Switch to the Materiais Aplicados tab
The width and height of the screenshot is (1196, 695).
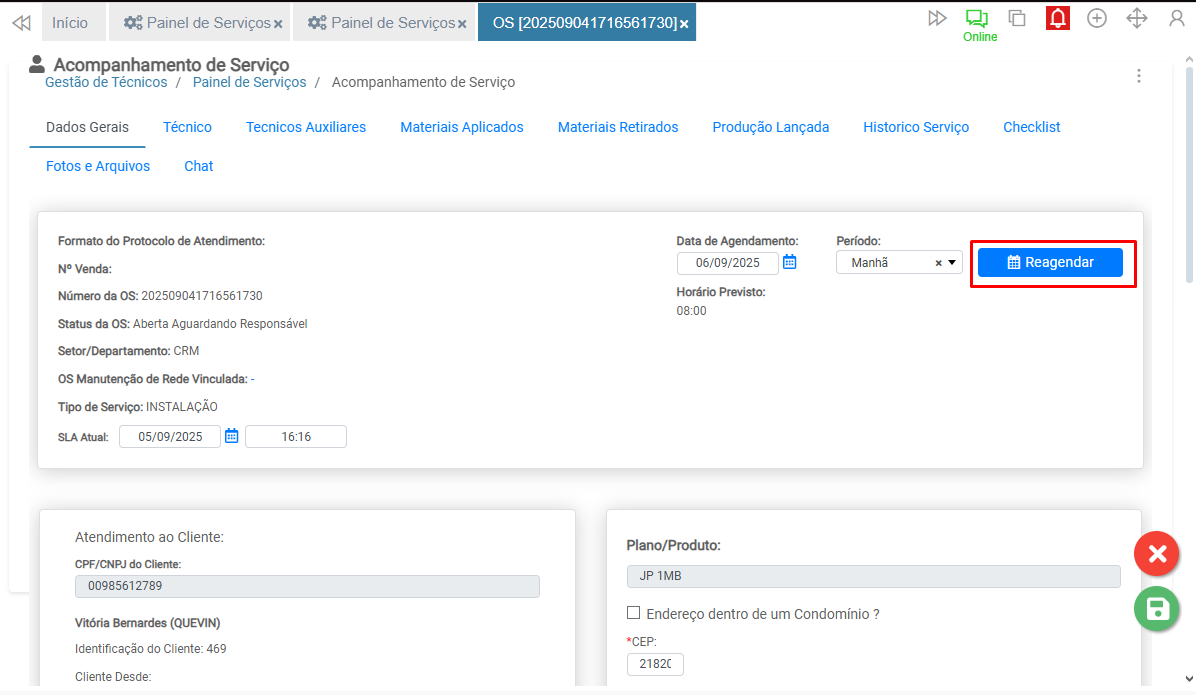[461, 127]
